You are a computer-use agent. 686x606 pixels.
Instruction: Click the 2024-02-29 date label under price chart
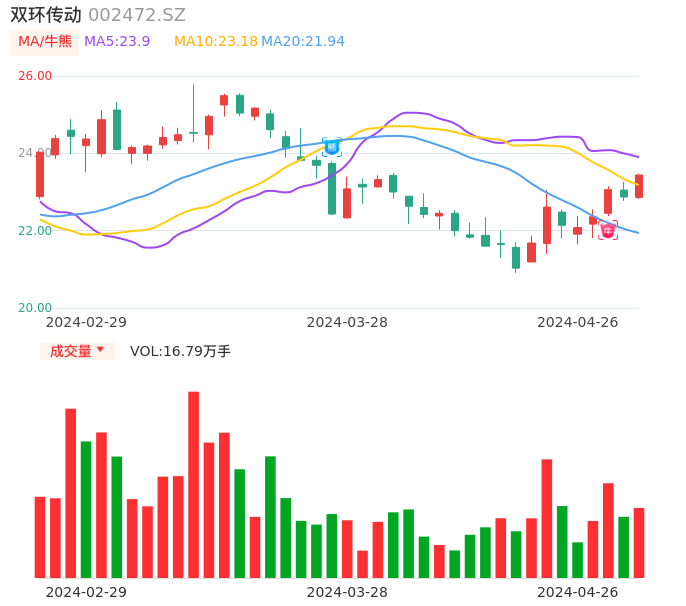[x=86, y=322]
